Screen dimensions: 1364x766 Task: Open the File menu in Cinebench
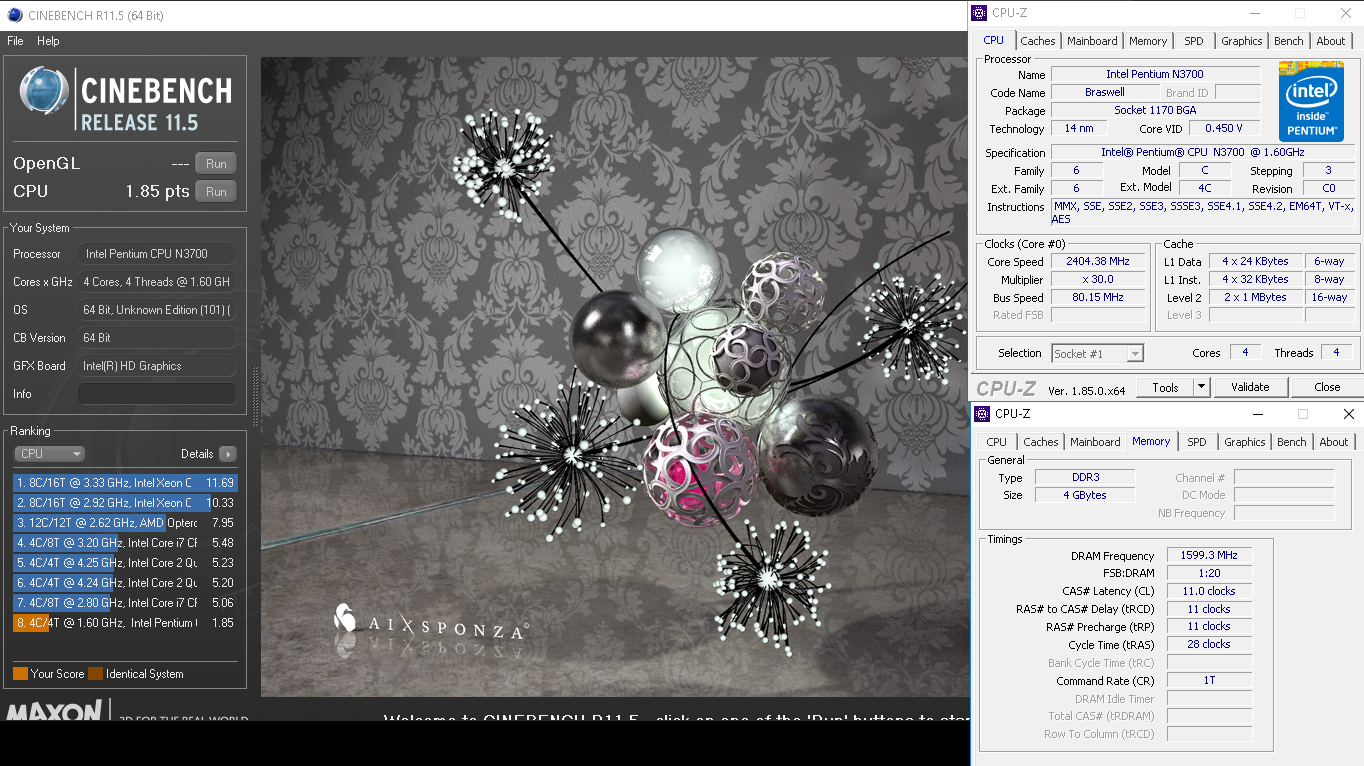15,41
